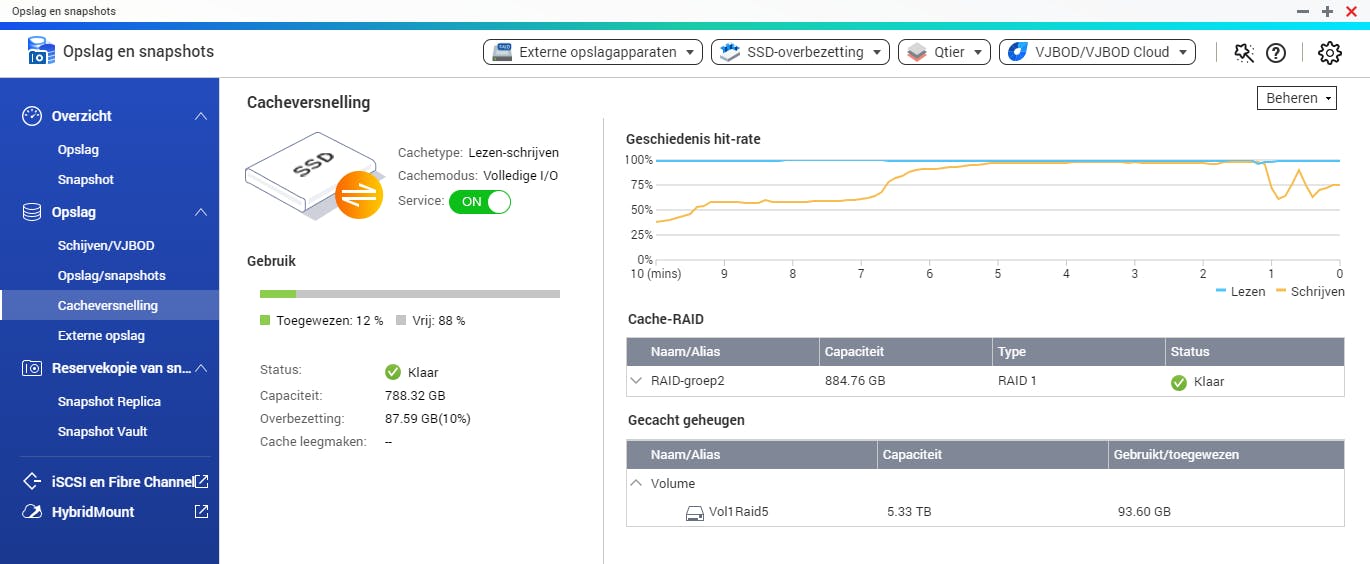Click the magic wand tools icon
Screen dimensions: 1370x564
pyautogui.click(x=1244, y=53)
